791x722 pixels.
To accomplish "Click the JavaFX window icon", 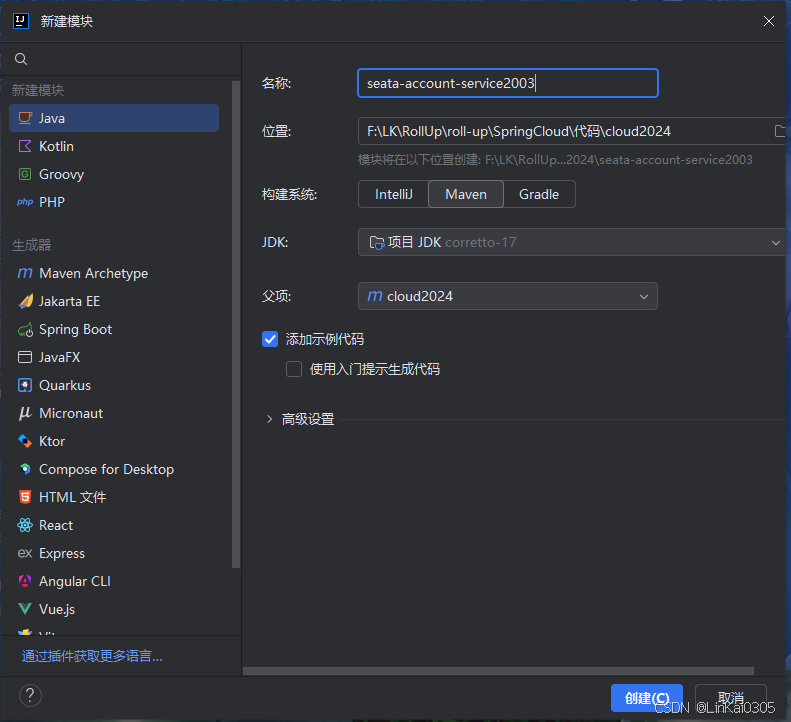I will [25, 357].
